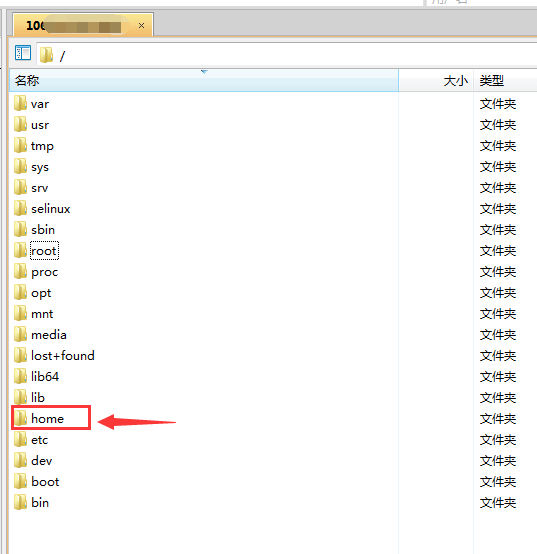This screenshot has height=554, width=537.
Task: Select the sys folder name
Action: pyautogui.click(x=40, y=167)
